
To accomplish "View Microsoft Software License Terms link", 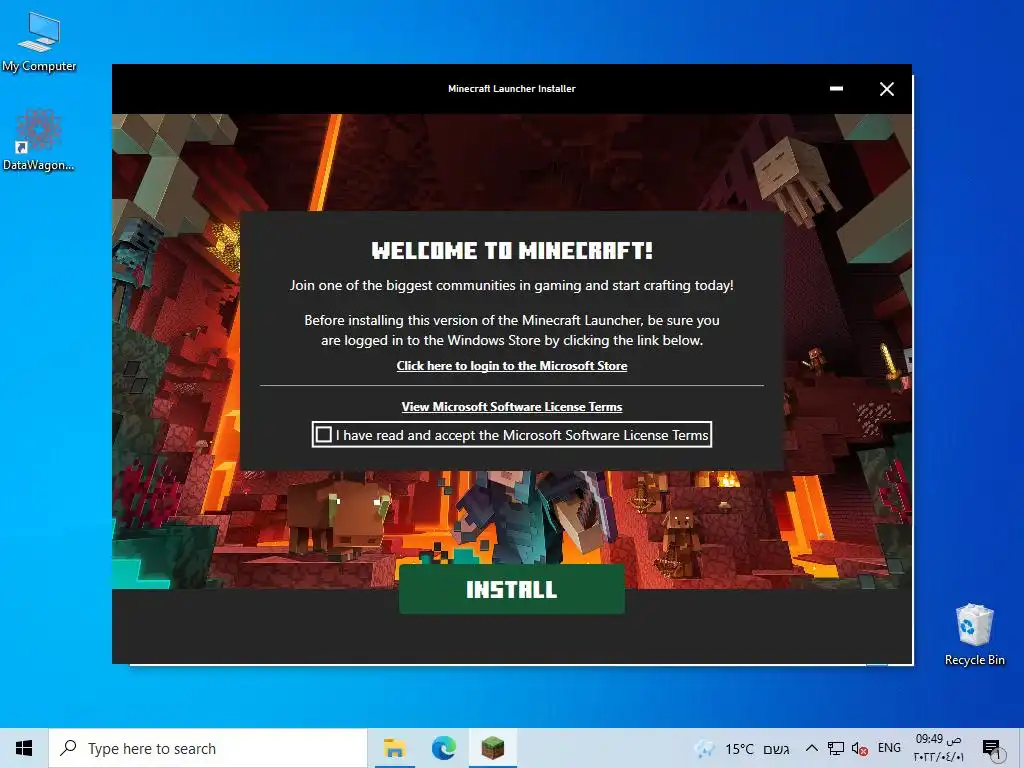I will [511, 407].
